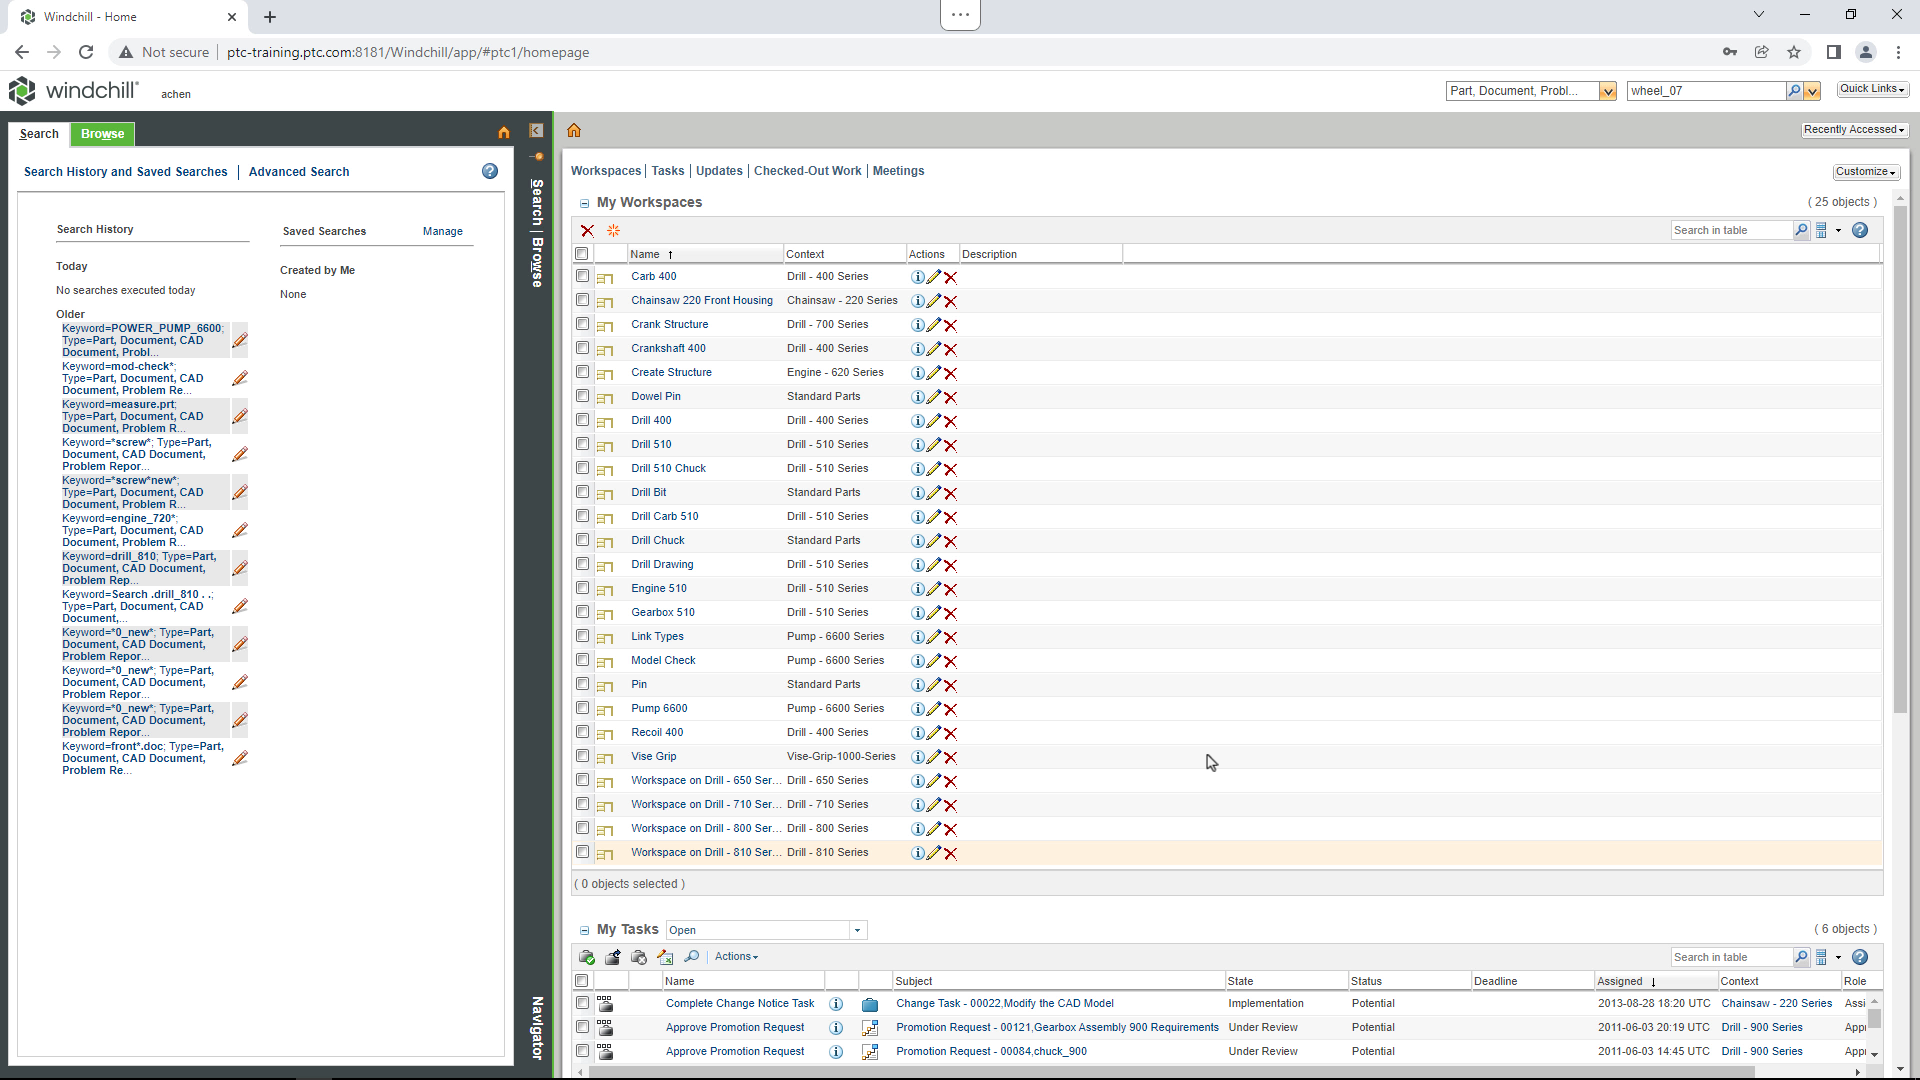Switch to the Browse tab
This screenshot has width=1920, height=1080.
click(x=103, y=134)
